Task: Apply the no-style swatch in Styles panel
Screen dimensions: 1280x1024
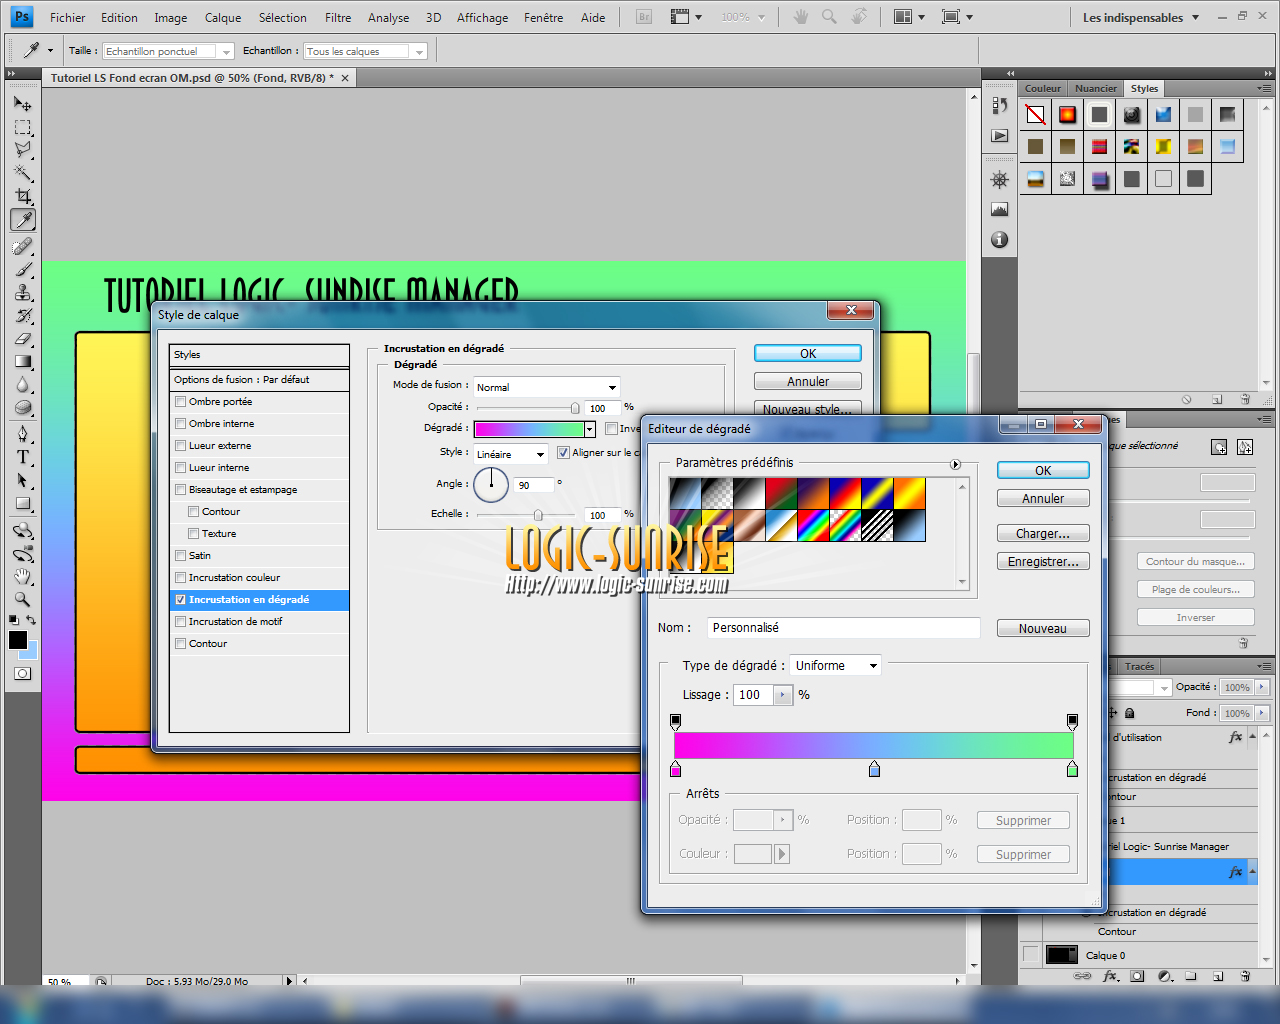Action: [1036, 115]
